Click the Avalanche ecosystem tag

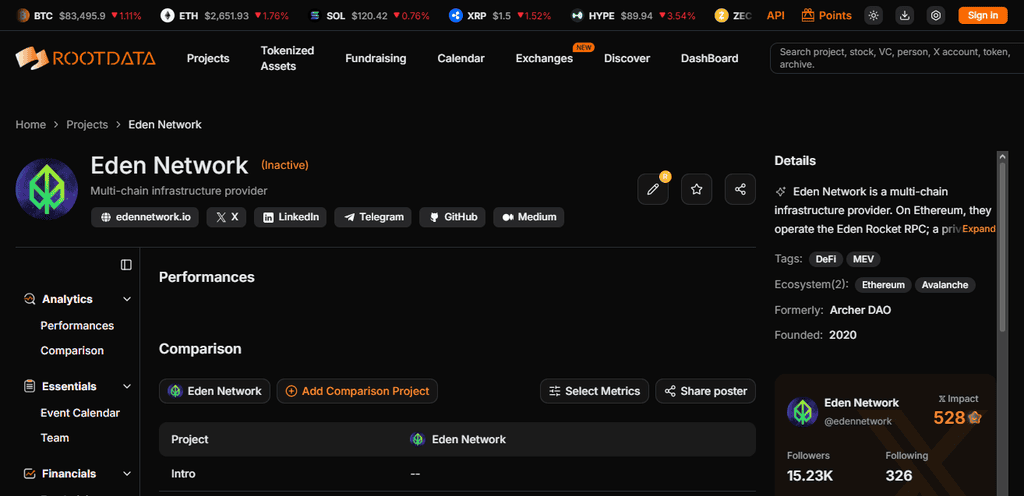coord(945,285)
